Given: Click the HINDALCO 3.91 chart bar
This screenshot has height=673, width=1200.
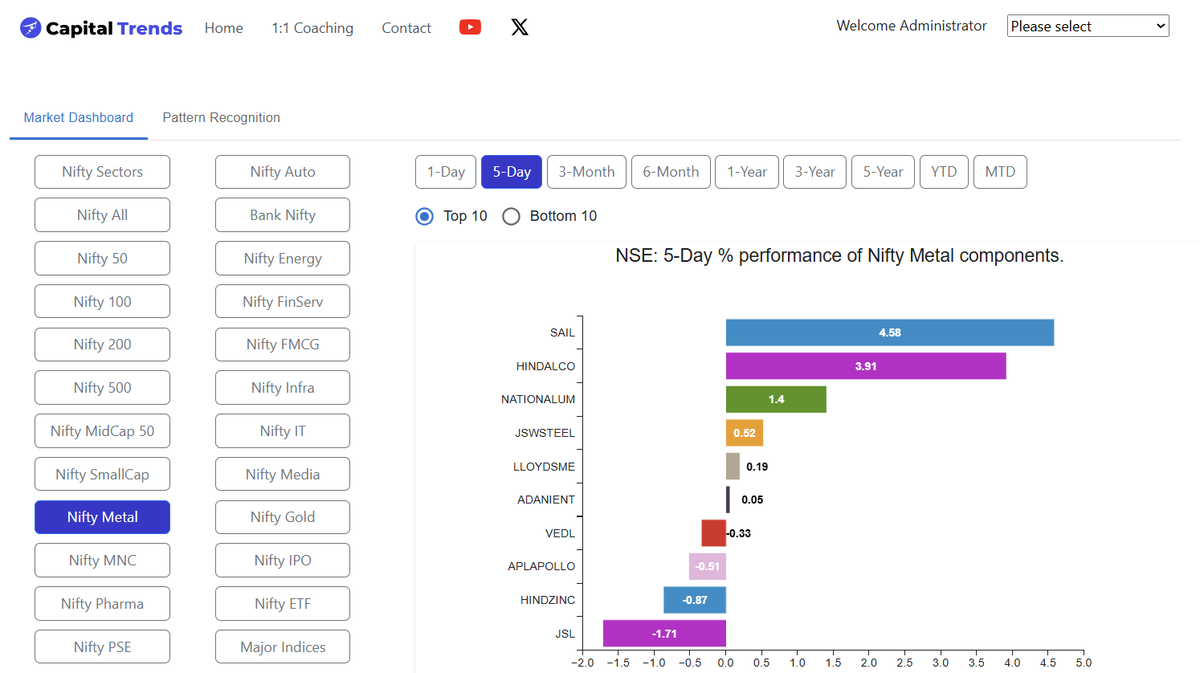Looking at the screenshot, I should tap(866, 366).
